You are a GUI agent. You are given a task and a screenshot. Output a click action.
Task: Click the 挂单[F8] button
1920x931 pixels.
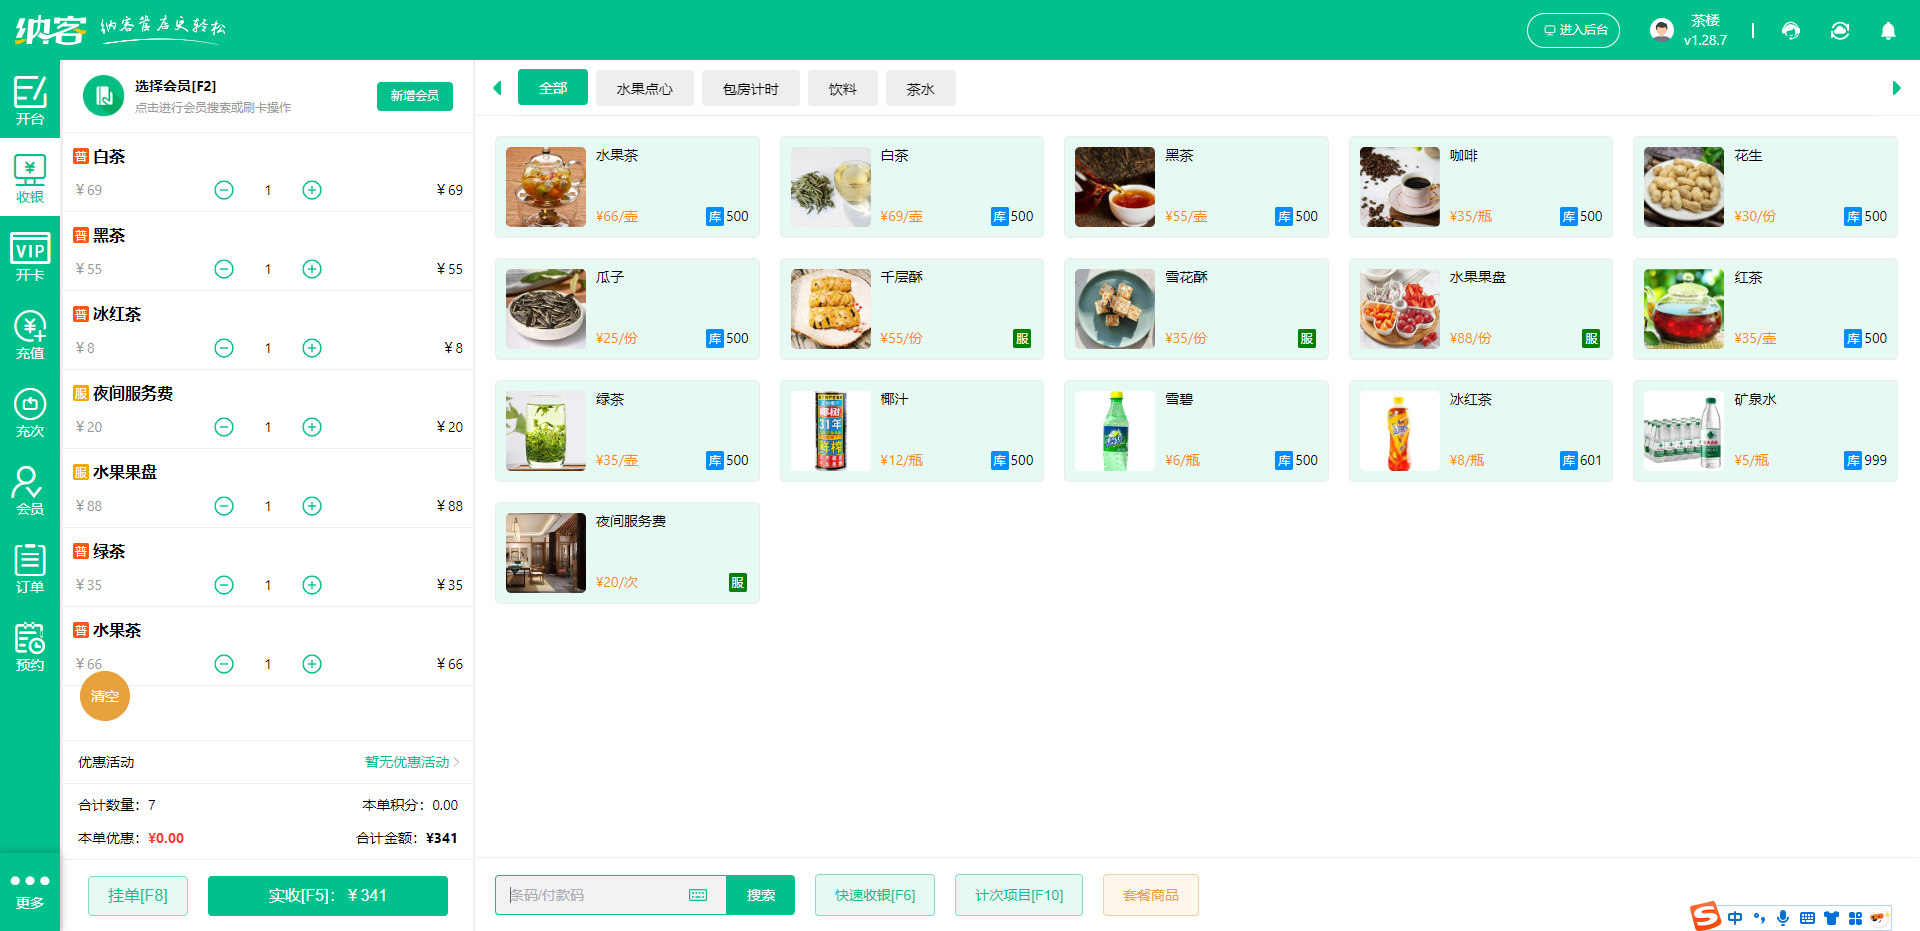pos(138,895)
